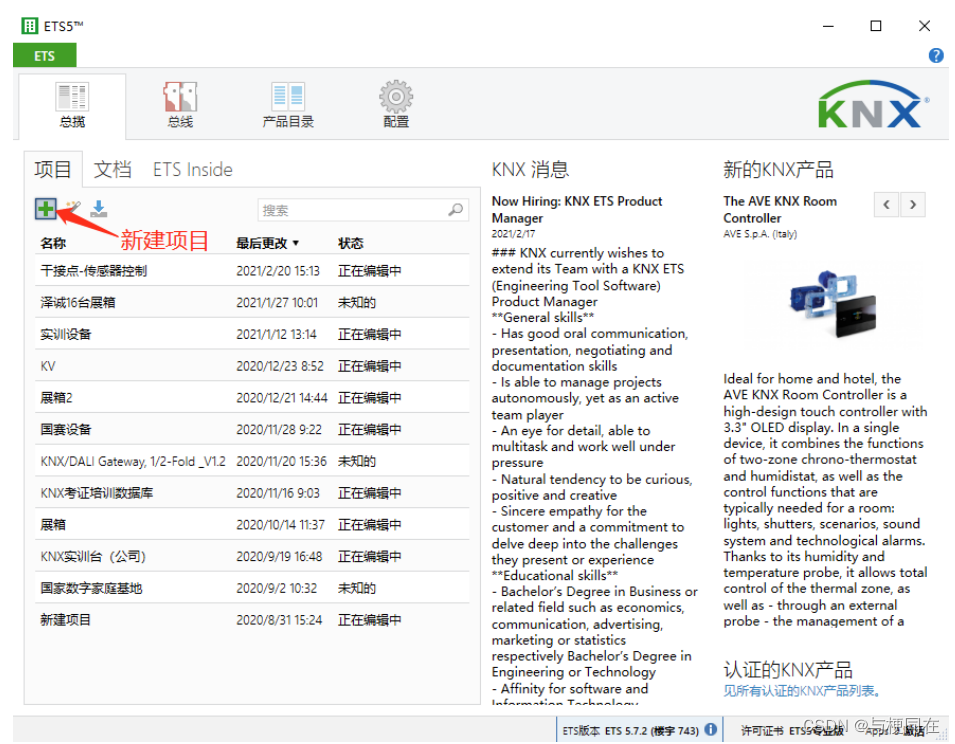Open the 产品目录 (Catalogs) icon
Image resolution: width=955 pixels, height=744 pixels.
coord(287,103)
